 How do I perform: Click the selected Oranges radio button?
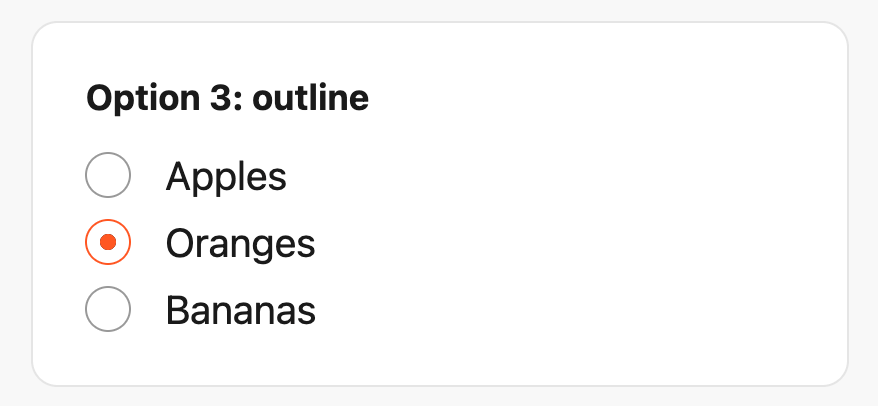[108, 242]
